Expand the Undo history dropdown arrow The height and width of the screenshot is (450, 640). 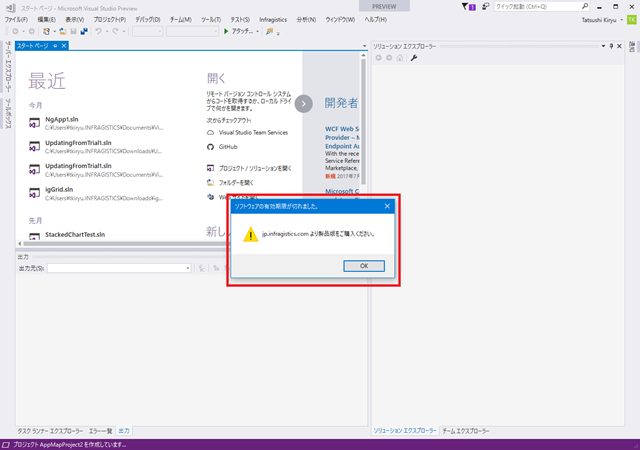coord(107,31)
